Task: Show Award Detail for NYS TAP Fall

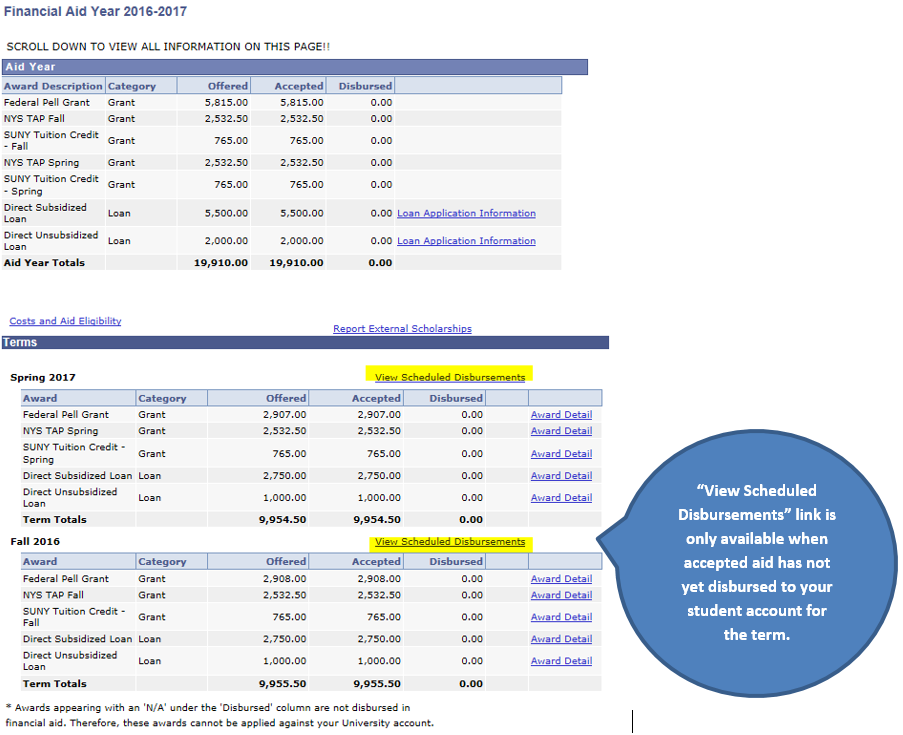Action: [561, 595]
